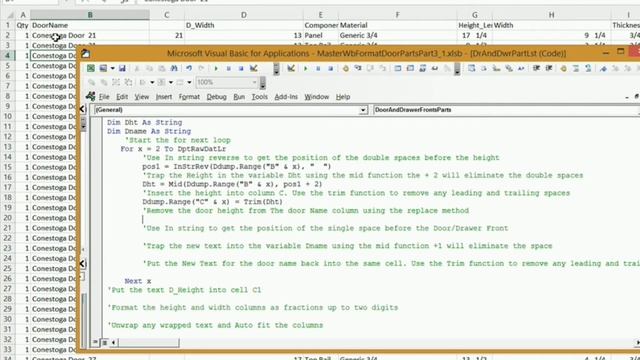640x360 pixels.
Task: Click Step Into on the Debug toolbar
Action: click(x=358, y=68)
